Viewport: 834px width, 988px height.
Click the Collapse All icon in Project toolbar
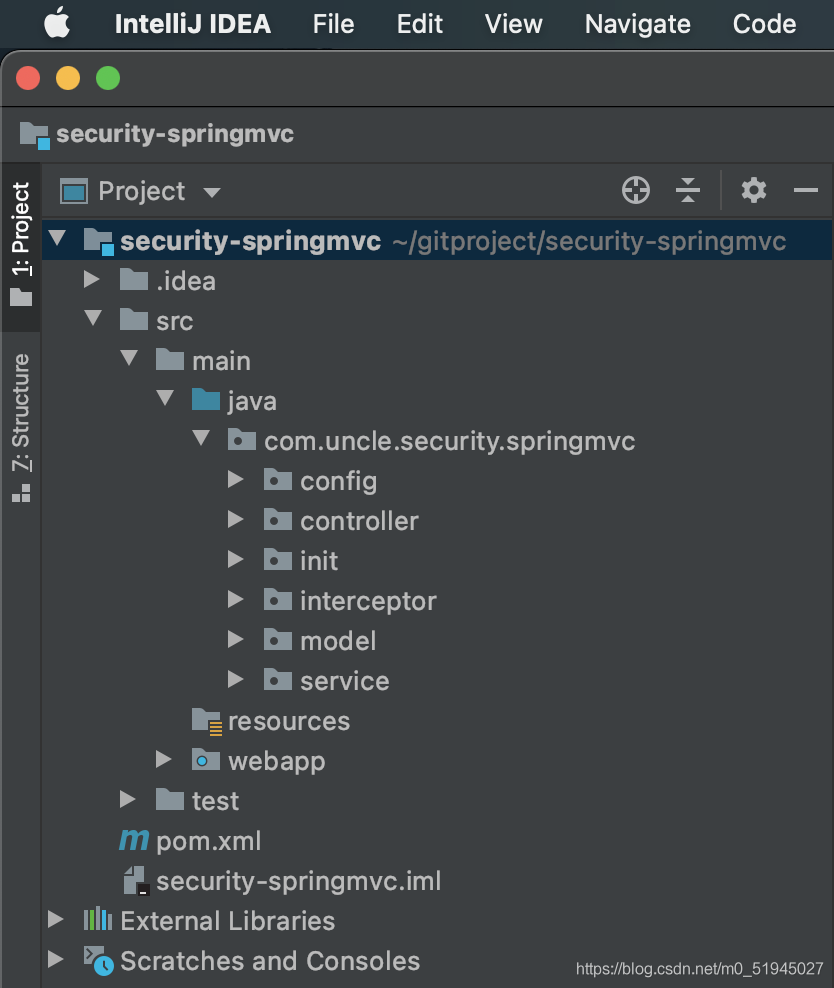(x=688, y=190)
